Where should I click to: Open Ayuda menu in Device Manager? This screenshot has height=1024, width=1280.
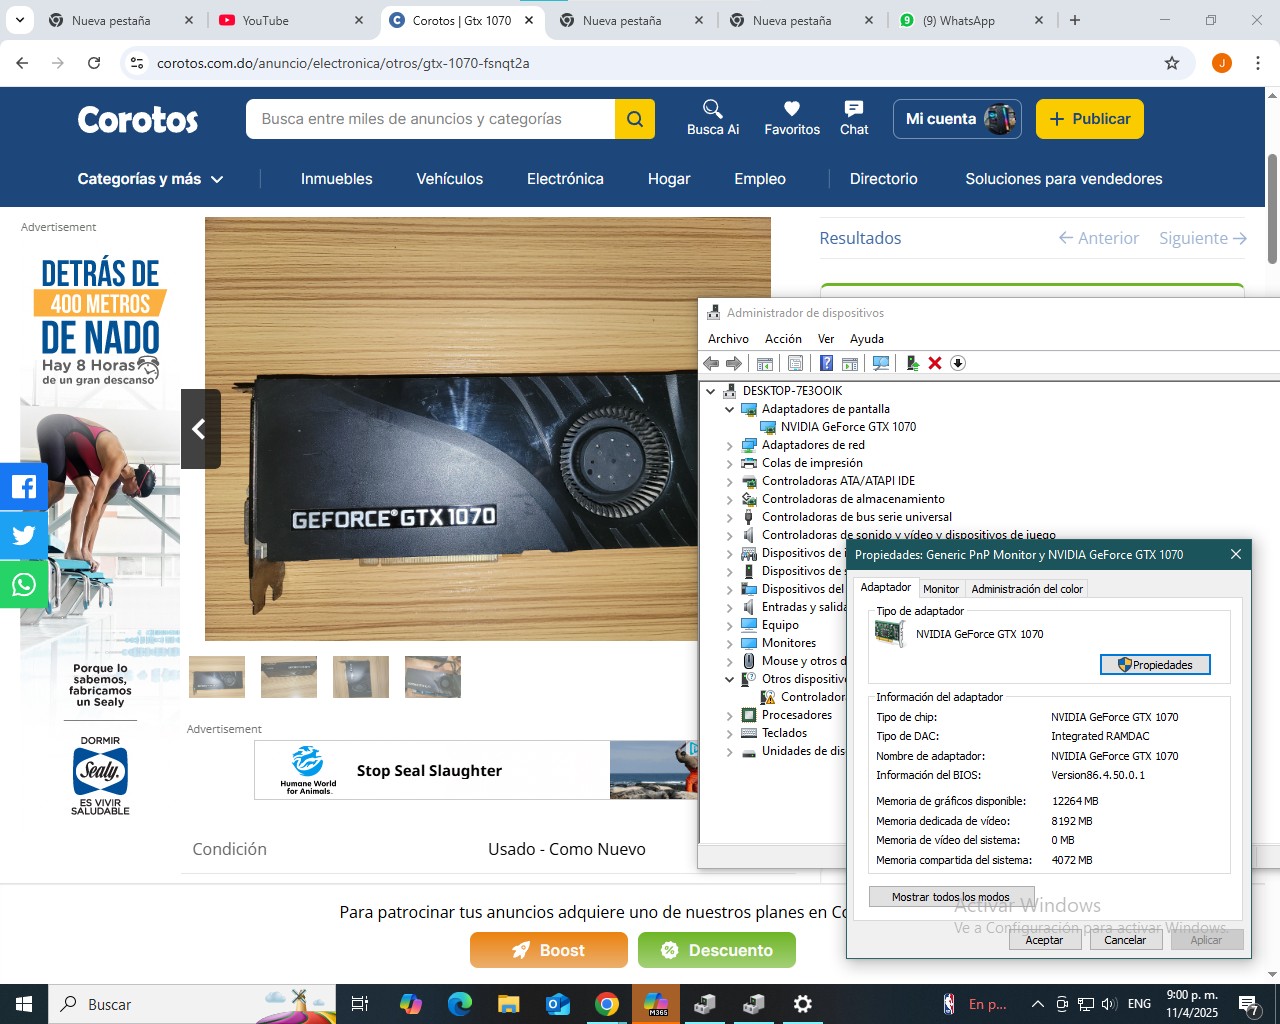point(867,339)
